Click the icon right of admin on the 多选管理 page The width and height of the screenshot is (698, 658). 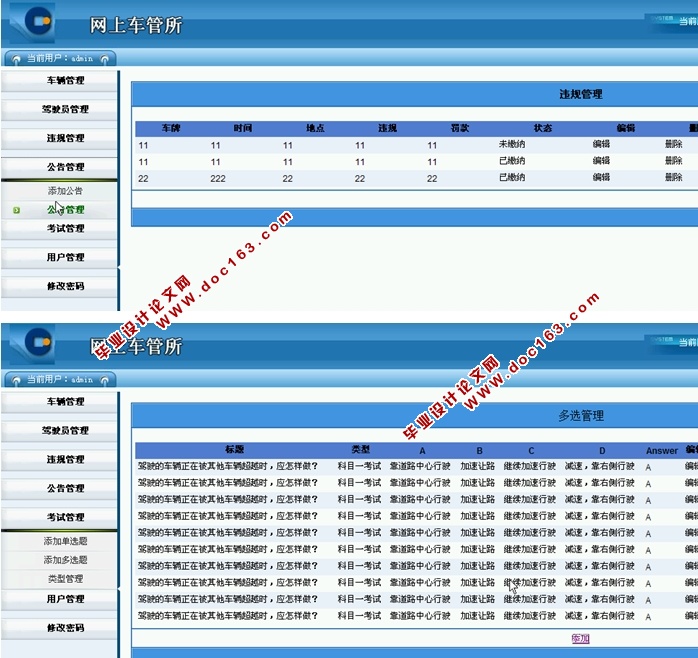[x=105, y=380]
